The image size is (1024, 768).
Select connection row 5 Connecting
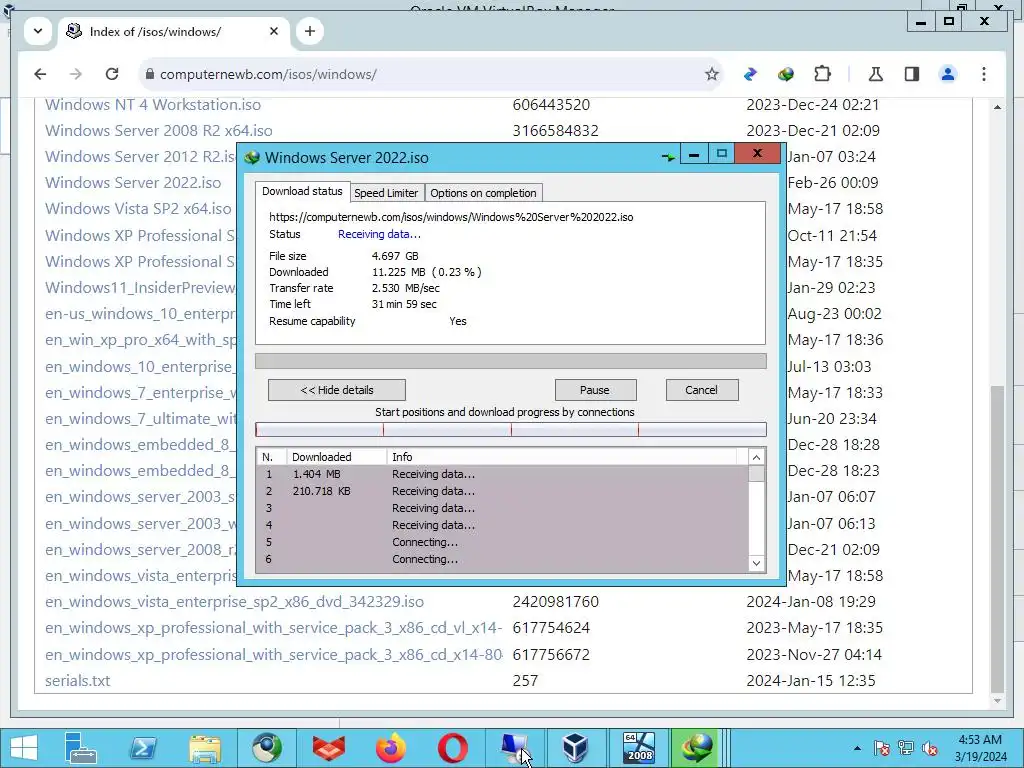[503, 542]
